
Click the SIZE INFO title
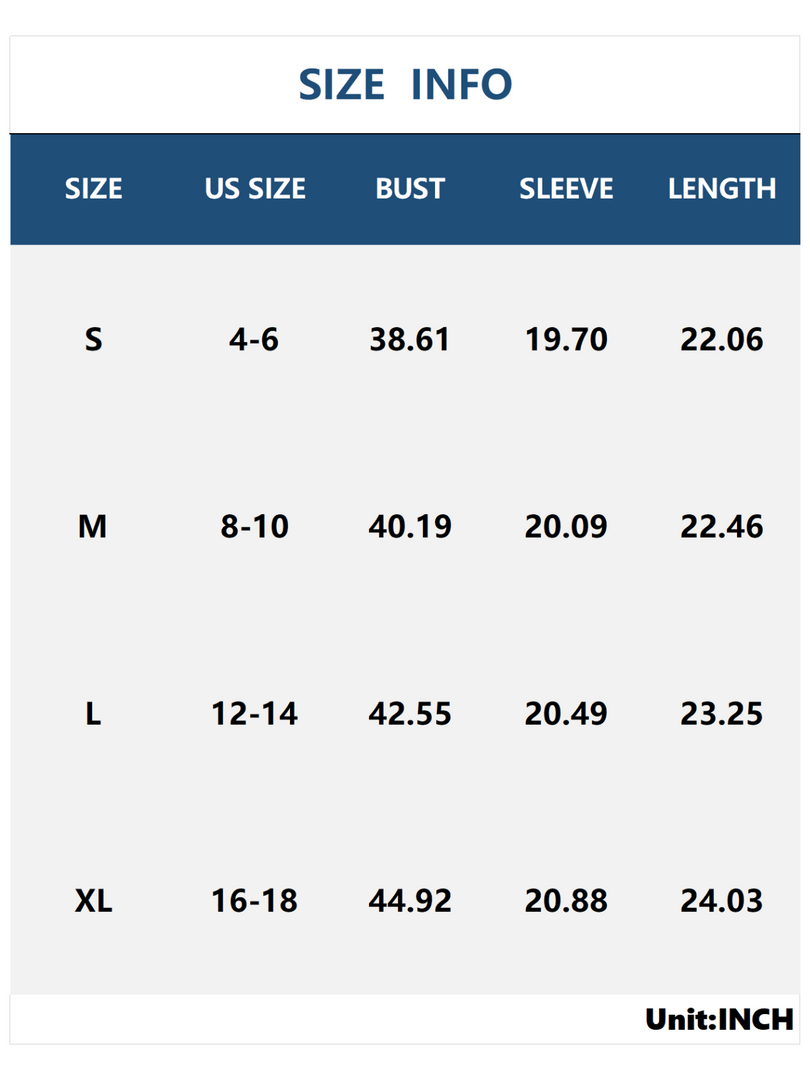[405, 84]
